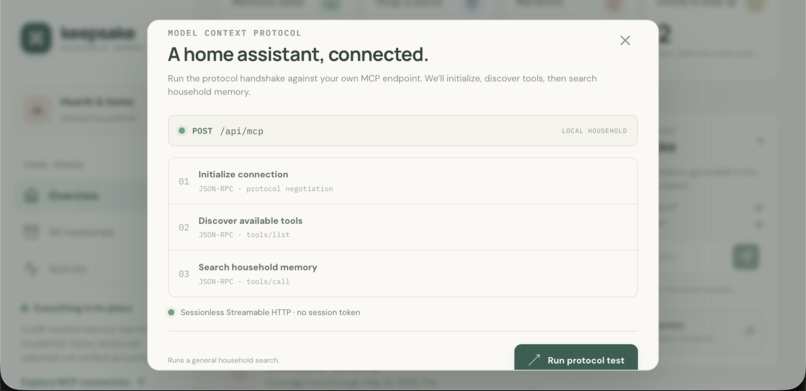Click the green dot beside Sessionless Streamable HTTP
Image resolution: width=806 pixels, height=391 pixels.
tap(171, 312)
